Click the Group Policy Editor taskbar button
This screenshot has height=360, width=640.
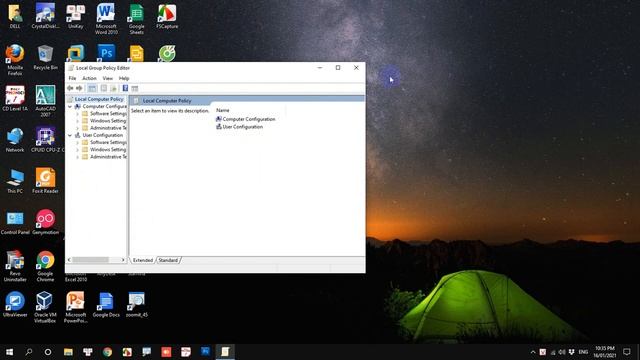pyautogui.click(x=225, y=352)
